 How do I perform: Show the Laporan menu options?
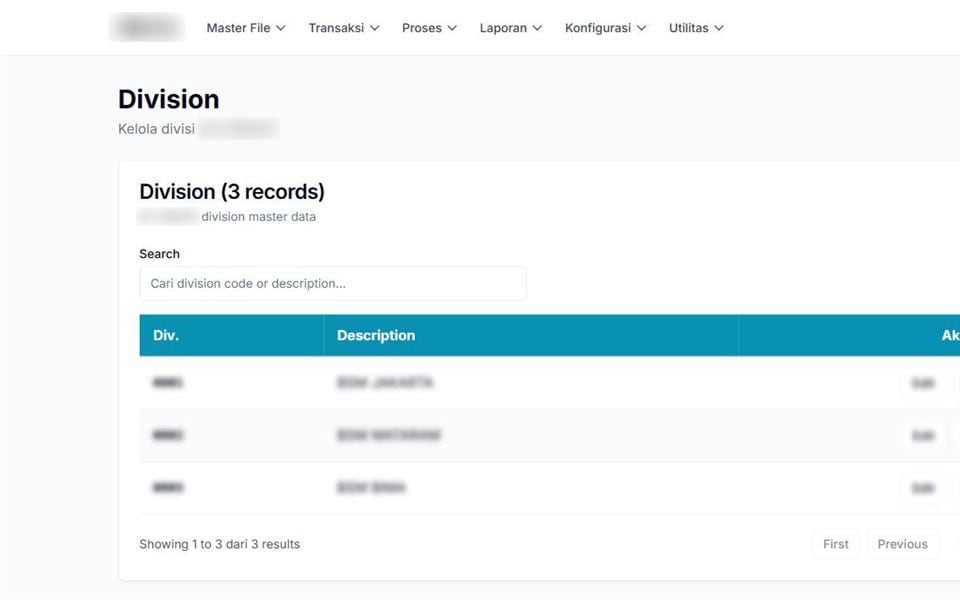click(511, 28)
